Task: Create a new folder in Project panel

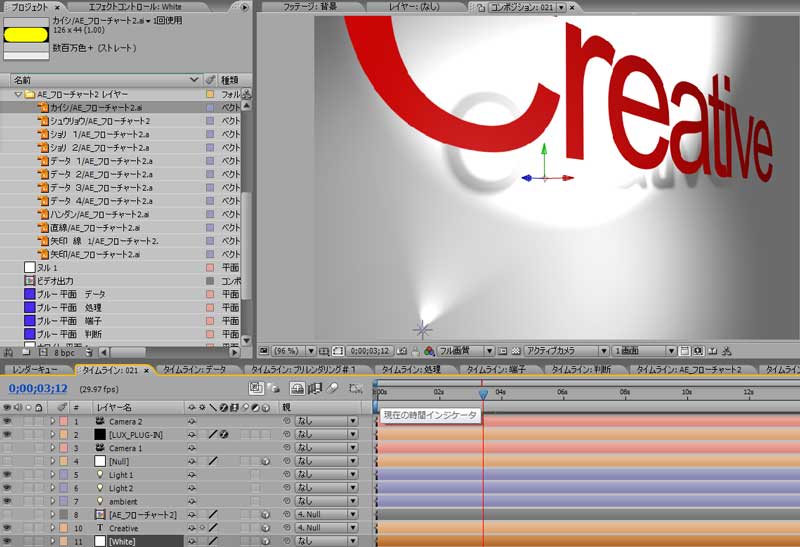Action: point(26,352)
